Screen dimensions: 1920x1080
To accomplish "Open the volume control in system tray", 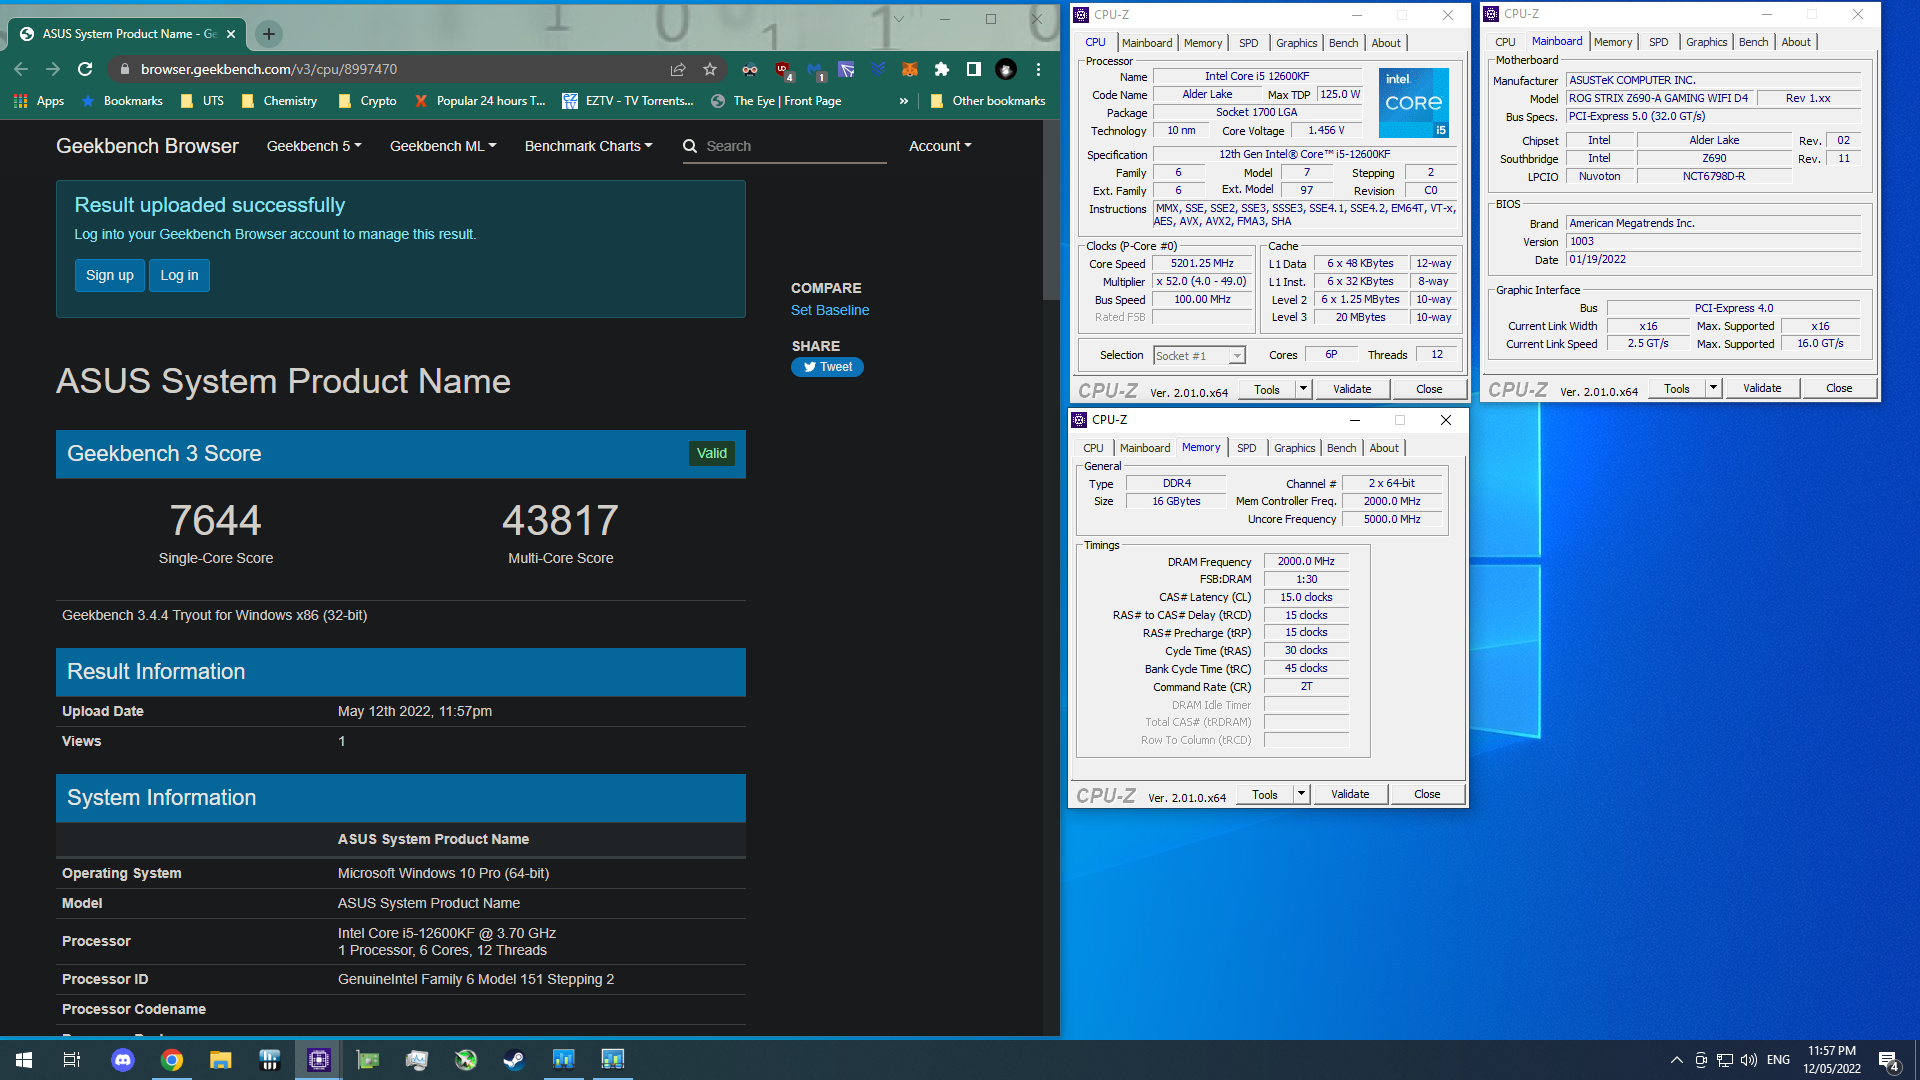I will (1749, 1060).
